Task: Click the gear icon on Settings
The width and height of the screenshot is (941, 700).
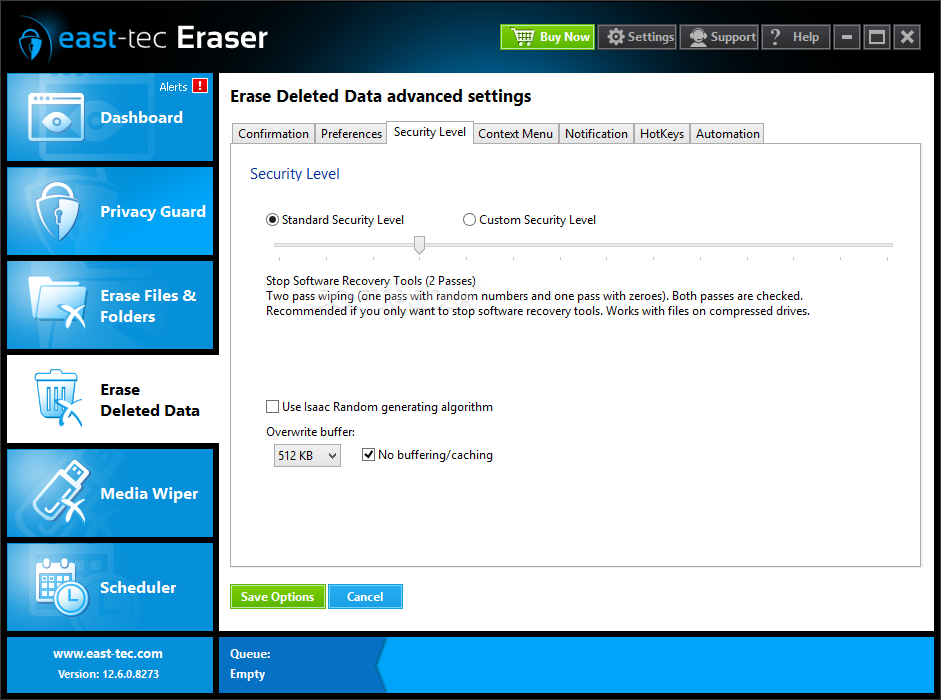Action: pos(616,37)
